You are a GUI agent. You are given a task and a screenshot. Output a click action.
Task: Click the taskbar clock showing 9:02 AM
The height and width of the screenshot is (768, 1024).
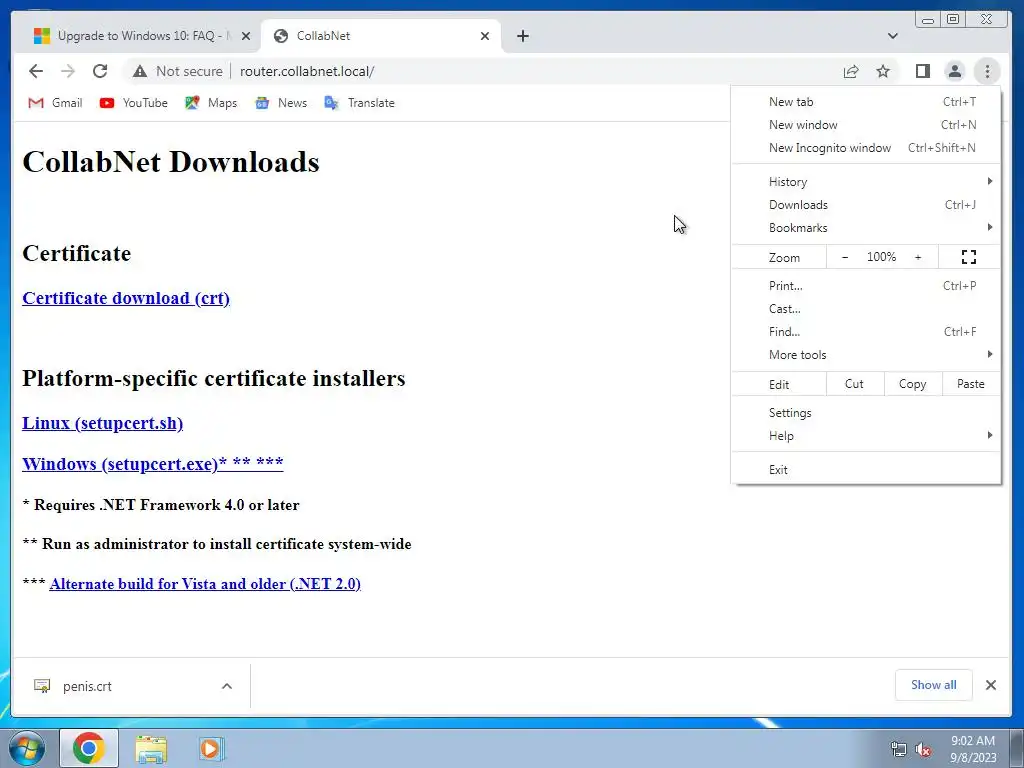973,749
